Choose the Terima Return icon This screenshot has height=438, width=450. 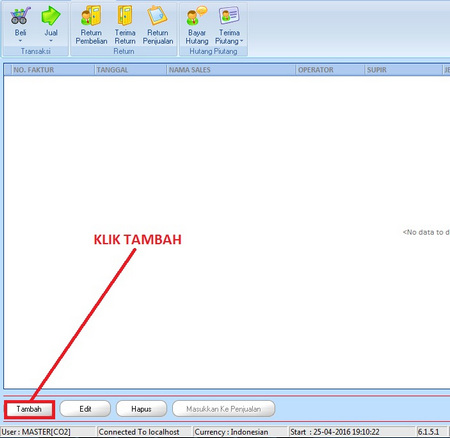tap(125, 16)
